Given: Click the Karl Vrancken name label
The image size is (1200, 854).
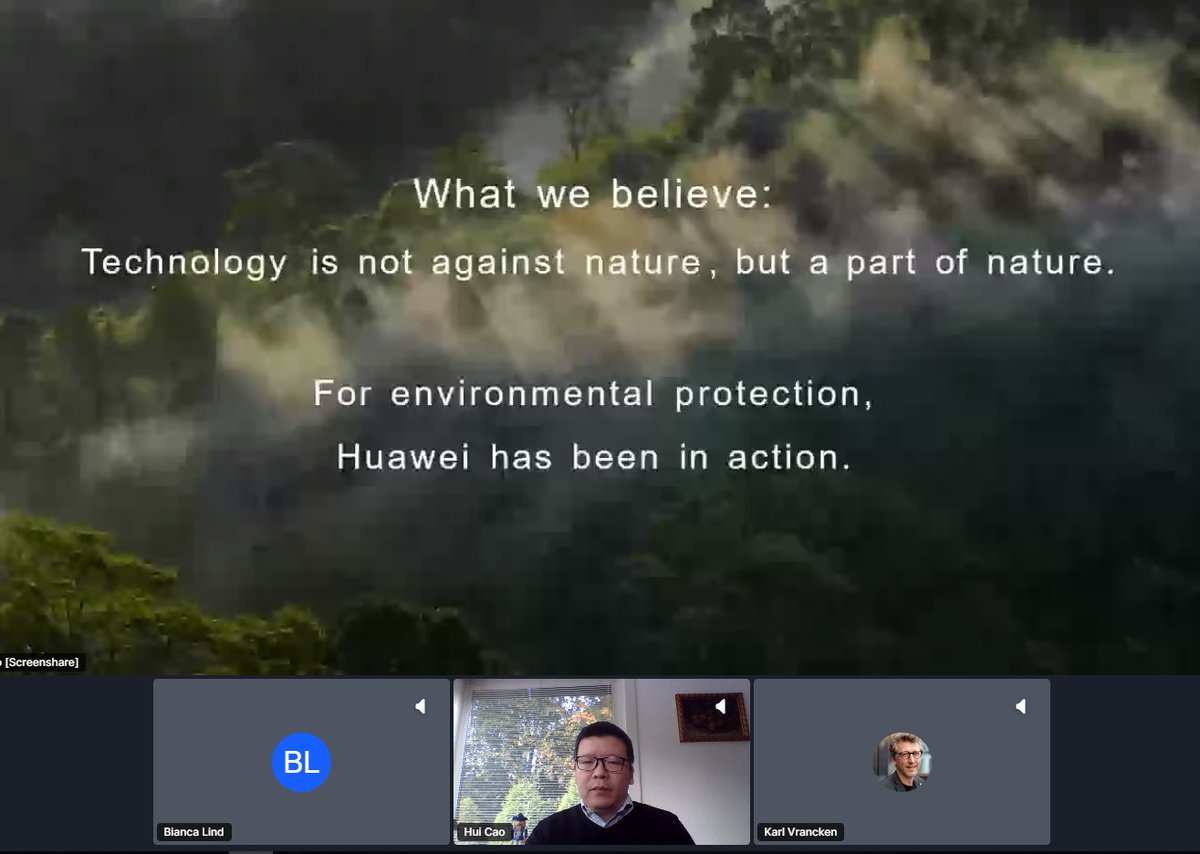Looking at the screenshot, I should [800, 832].
